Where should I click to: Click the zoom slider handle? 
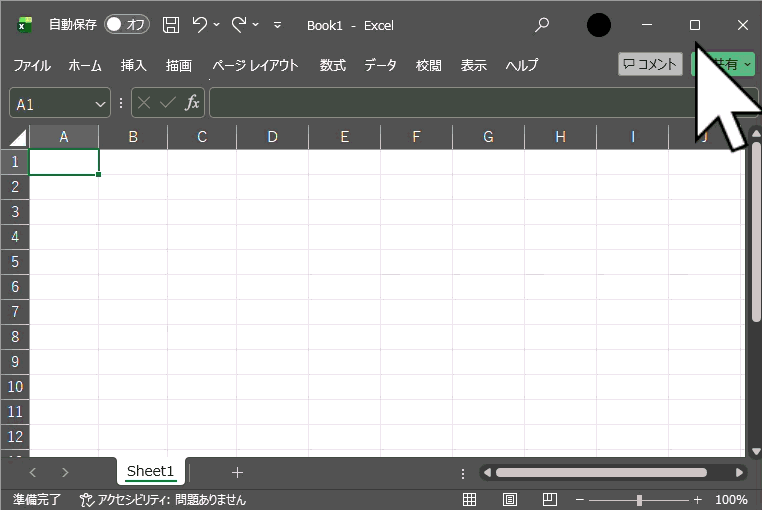coord(640,499)
